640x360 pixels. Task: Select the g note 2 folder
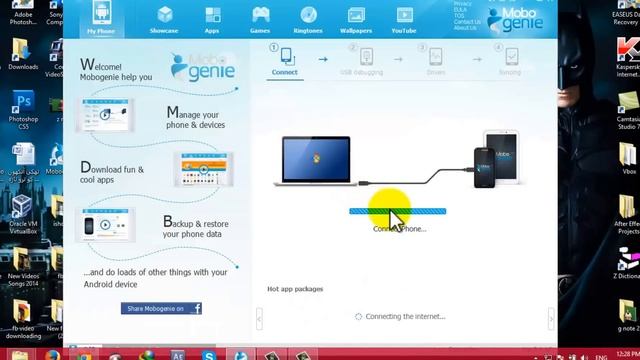628,315
